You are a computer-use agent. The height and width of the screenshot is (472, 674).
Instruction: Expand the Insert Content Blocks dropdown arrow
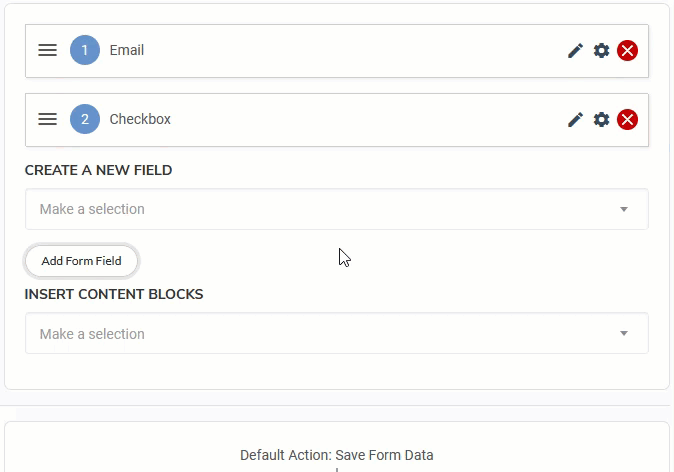click(624, 333)
